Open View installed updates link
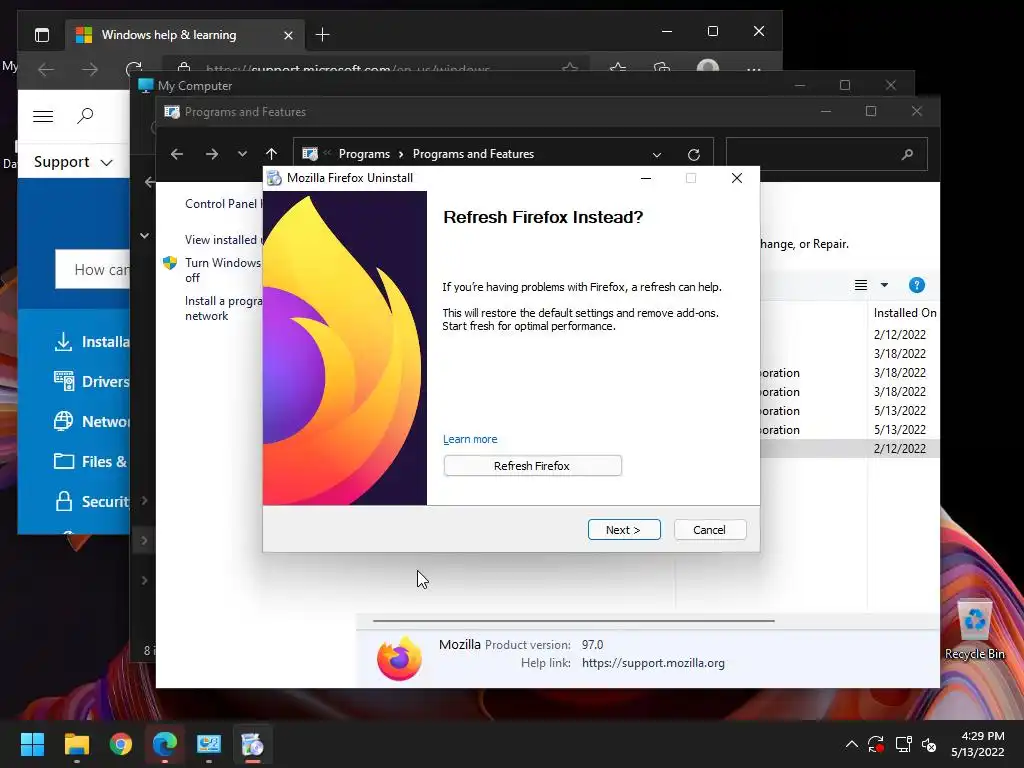 pos(222,240)
